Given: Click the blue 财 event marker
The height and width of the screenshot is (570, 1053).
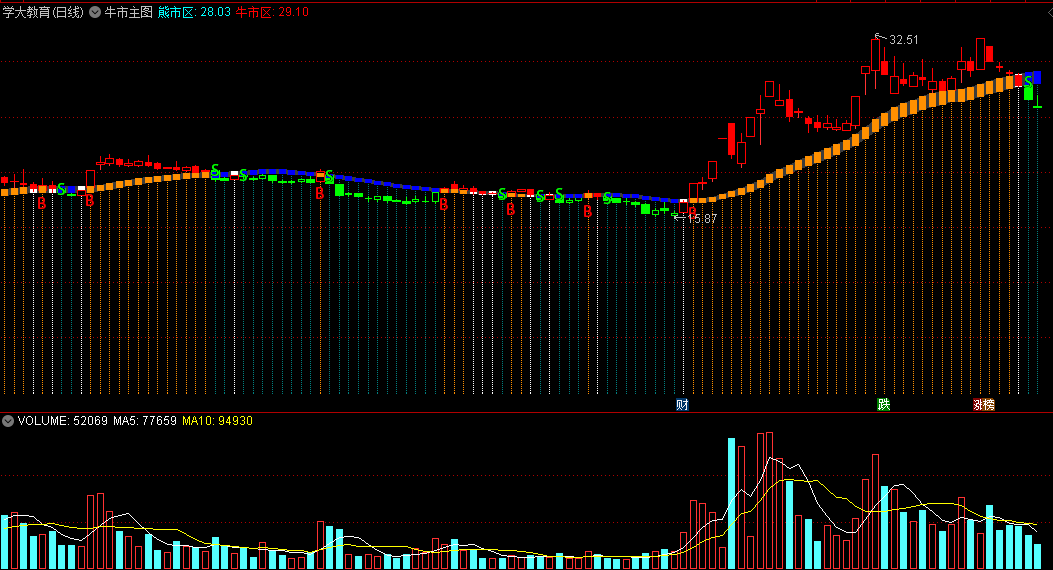Looking at the screenshot, I should point(682,404).
